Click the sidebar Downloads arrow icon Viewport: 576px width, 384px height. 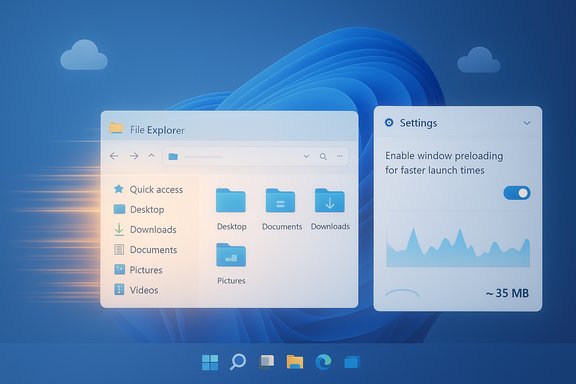119,229
